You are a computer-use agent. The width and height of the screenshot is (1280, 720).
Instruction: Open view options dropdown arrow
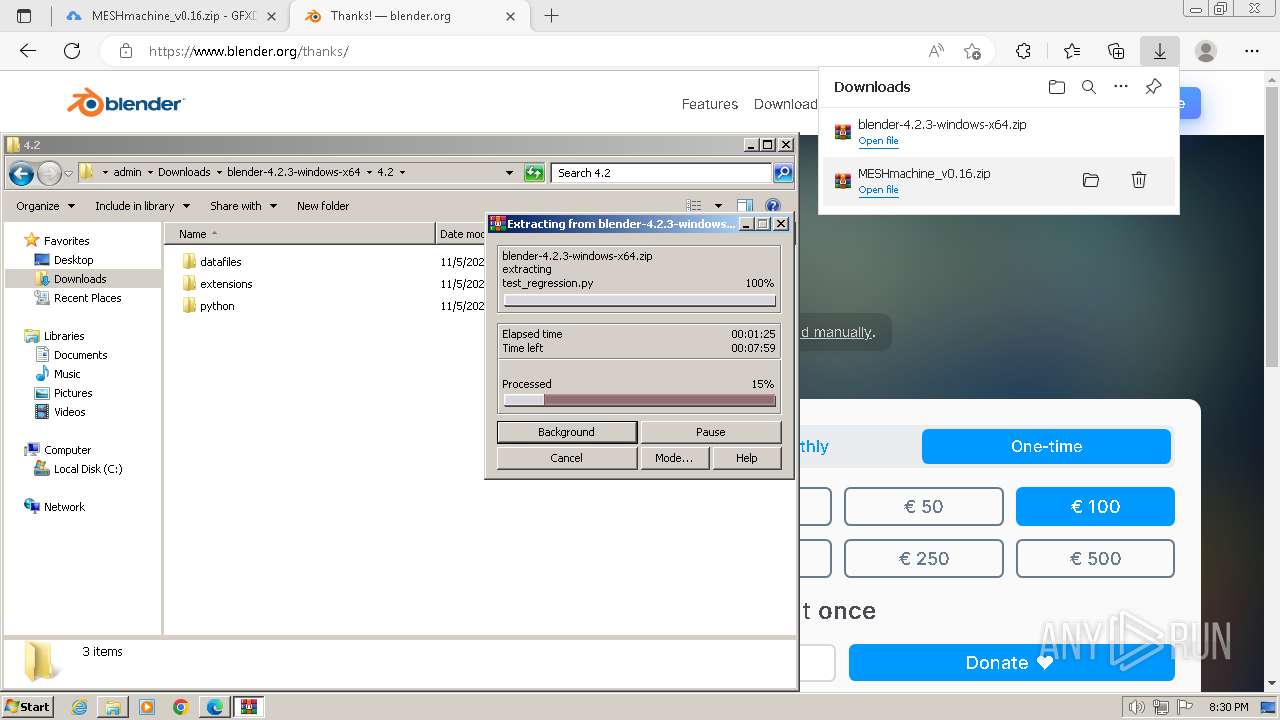(x=718, y=206)
